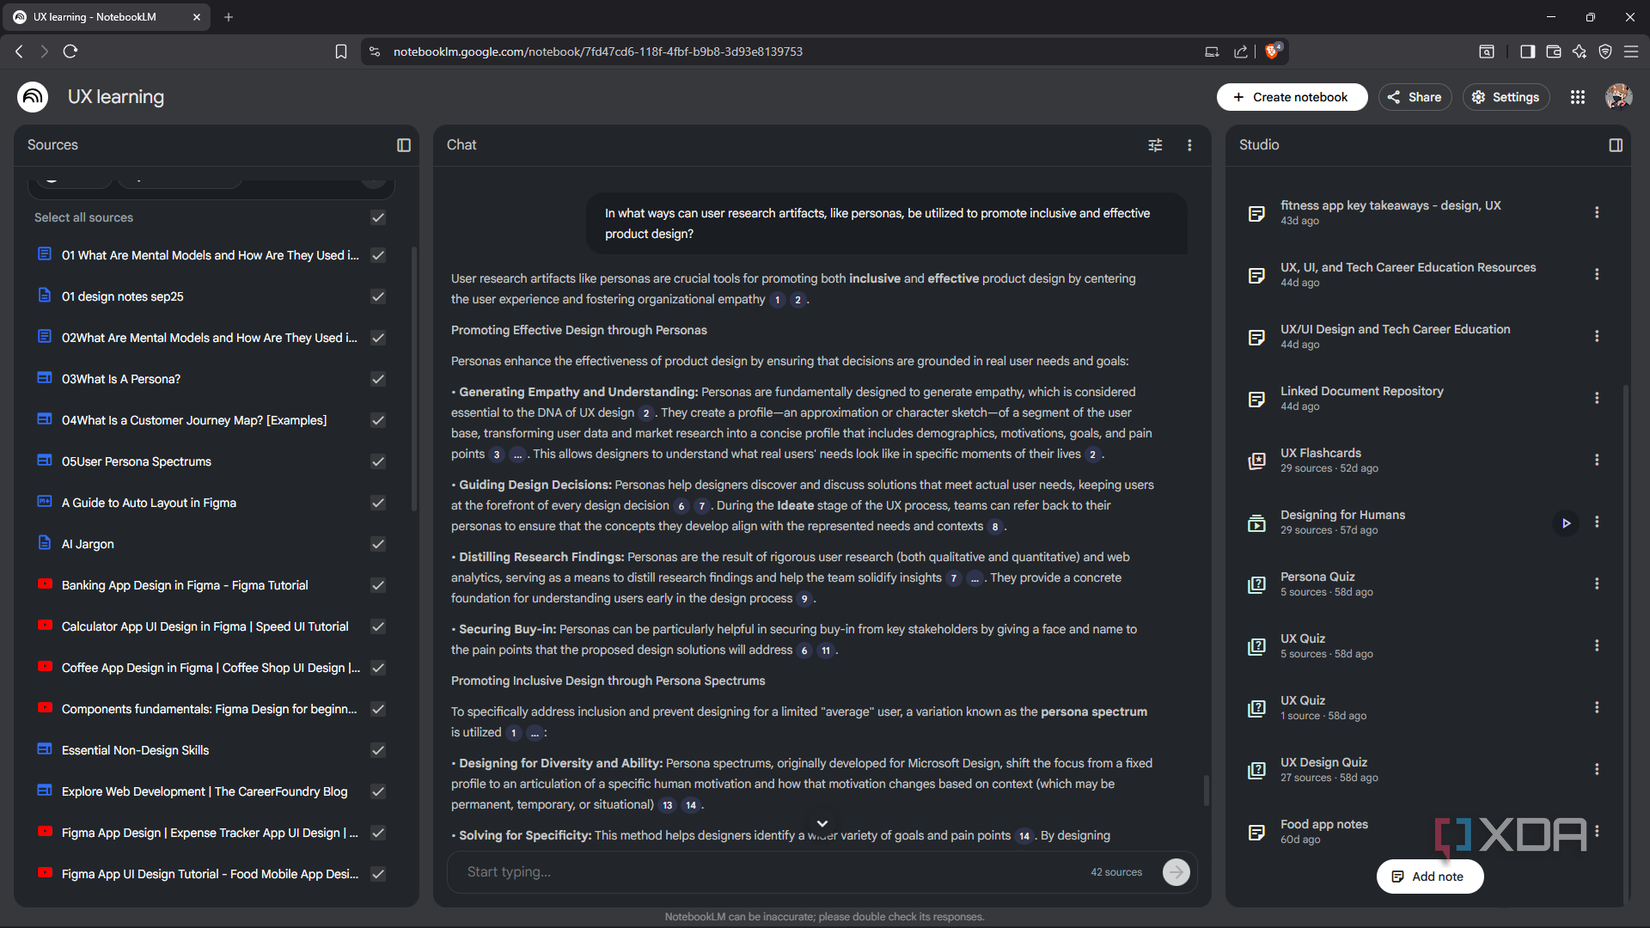Select the UX learning browser tab
This screenshot has height=928, width=1650.
pos(106,17)
